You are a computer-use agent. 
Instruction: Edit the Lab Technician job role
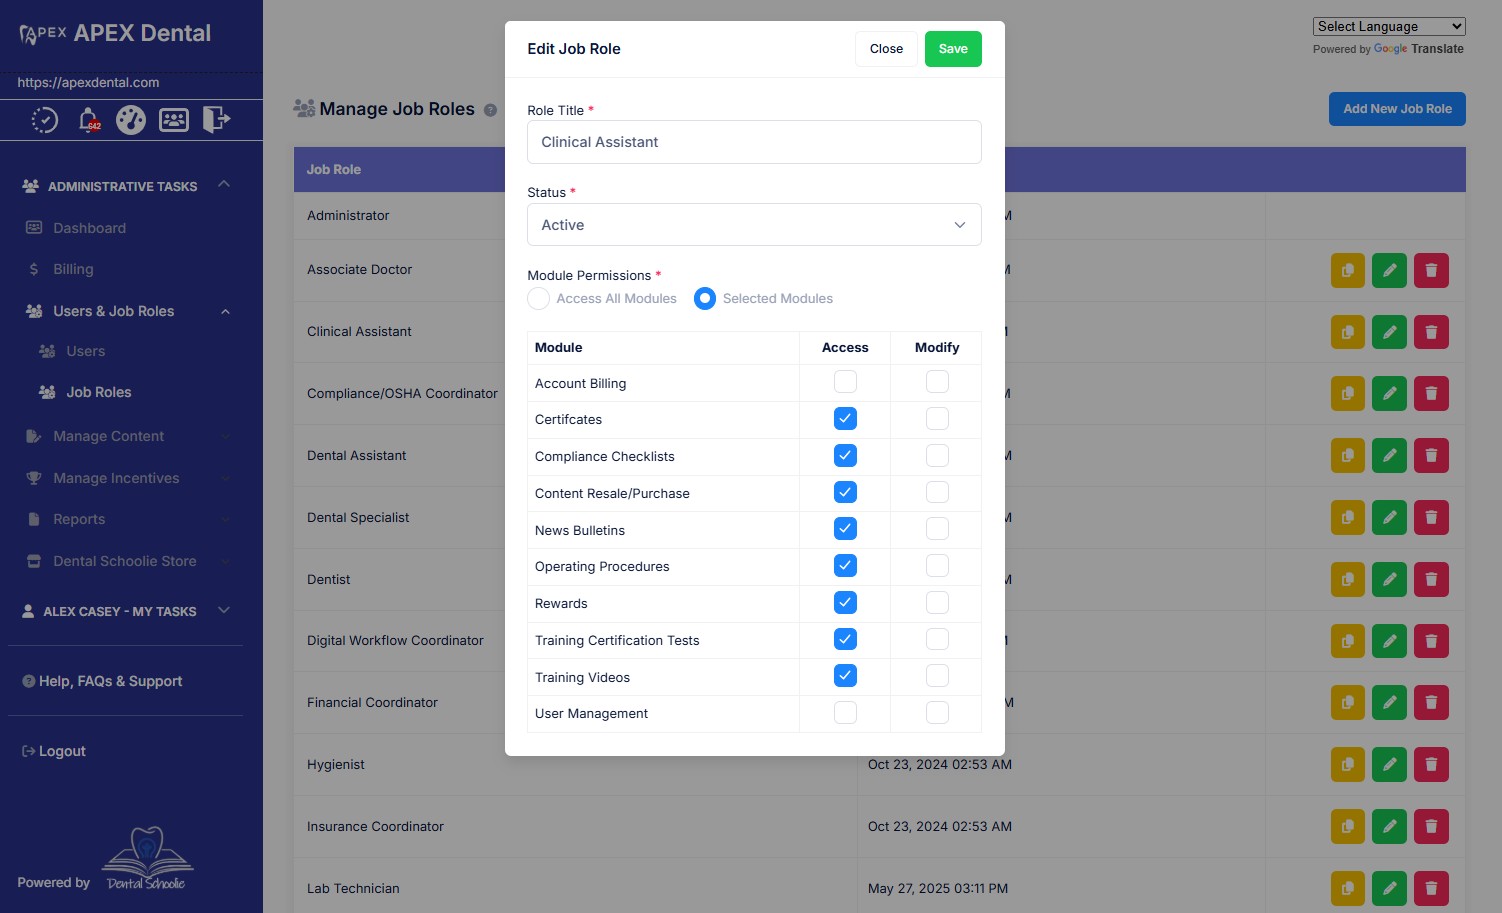point(1390,889)
